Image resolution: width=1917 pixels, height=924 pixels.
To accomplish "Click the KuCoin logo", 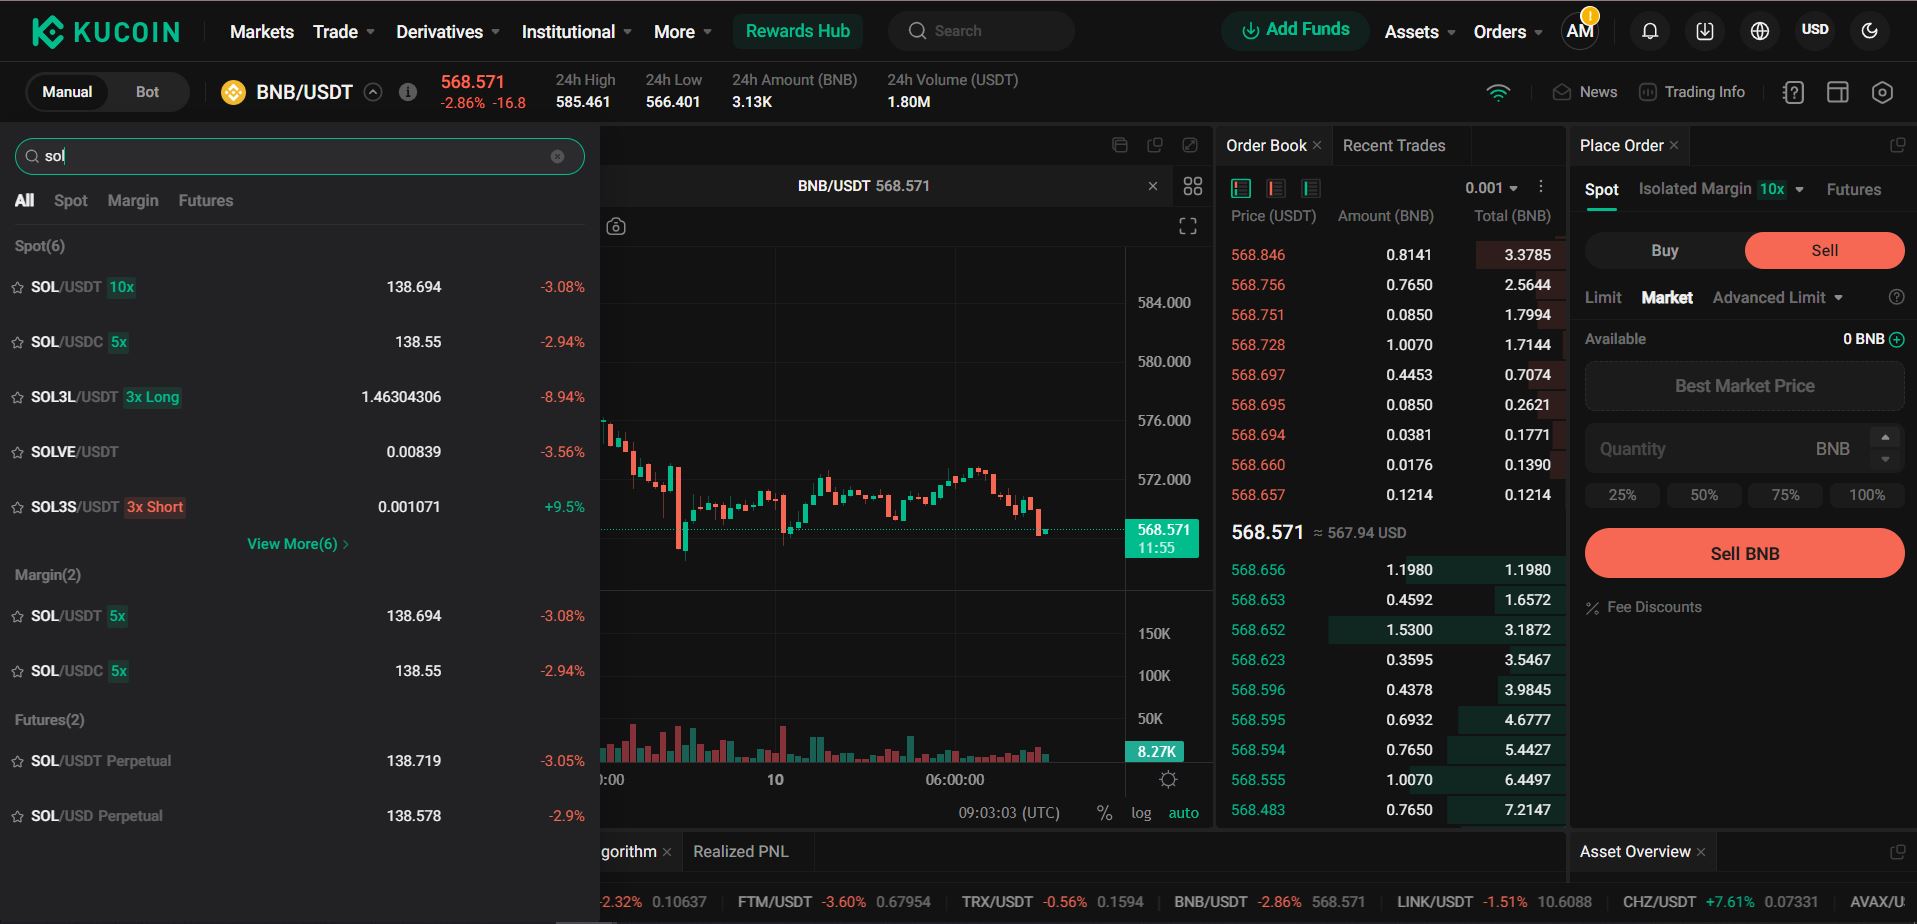I will point(106,32).
